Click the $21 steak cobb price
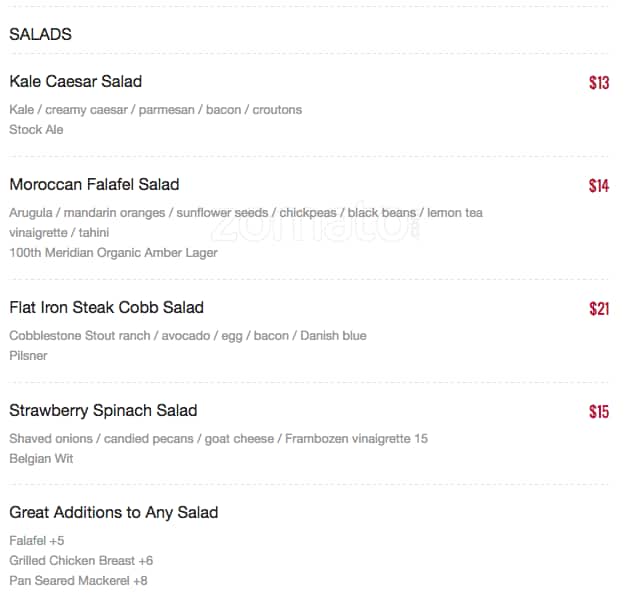 click(598, 309)
